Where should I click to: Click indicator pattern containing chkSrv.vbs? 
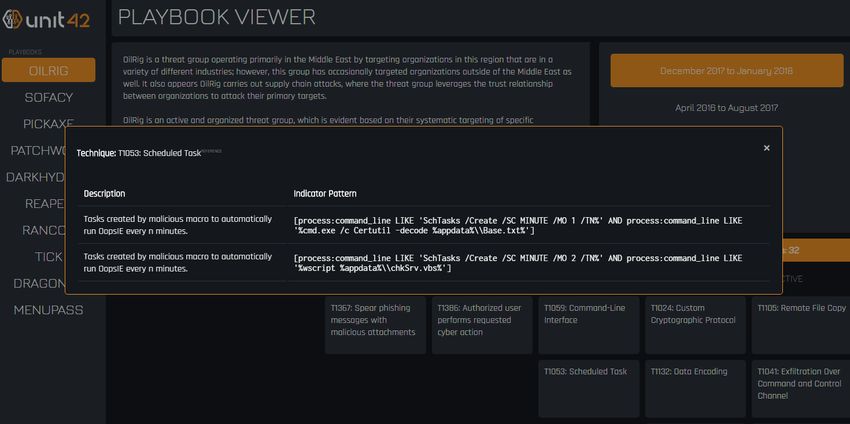518,263
